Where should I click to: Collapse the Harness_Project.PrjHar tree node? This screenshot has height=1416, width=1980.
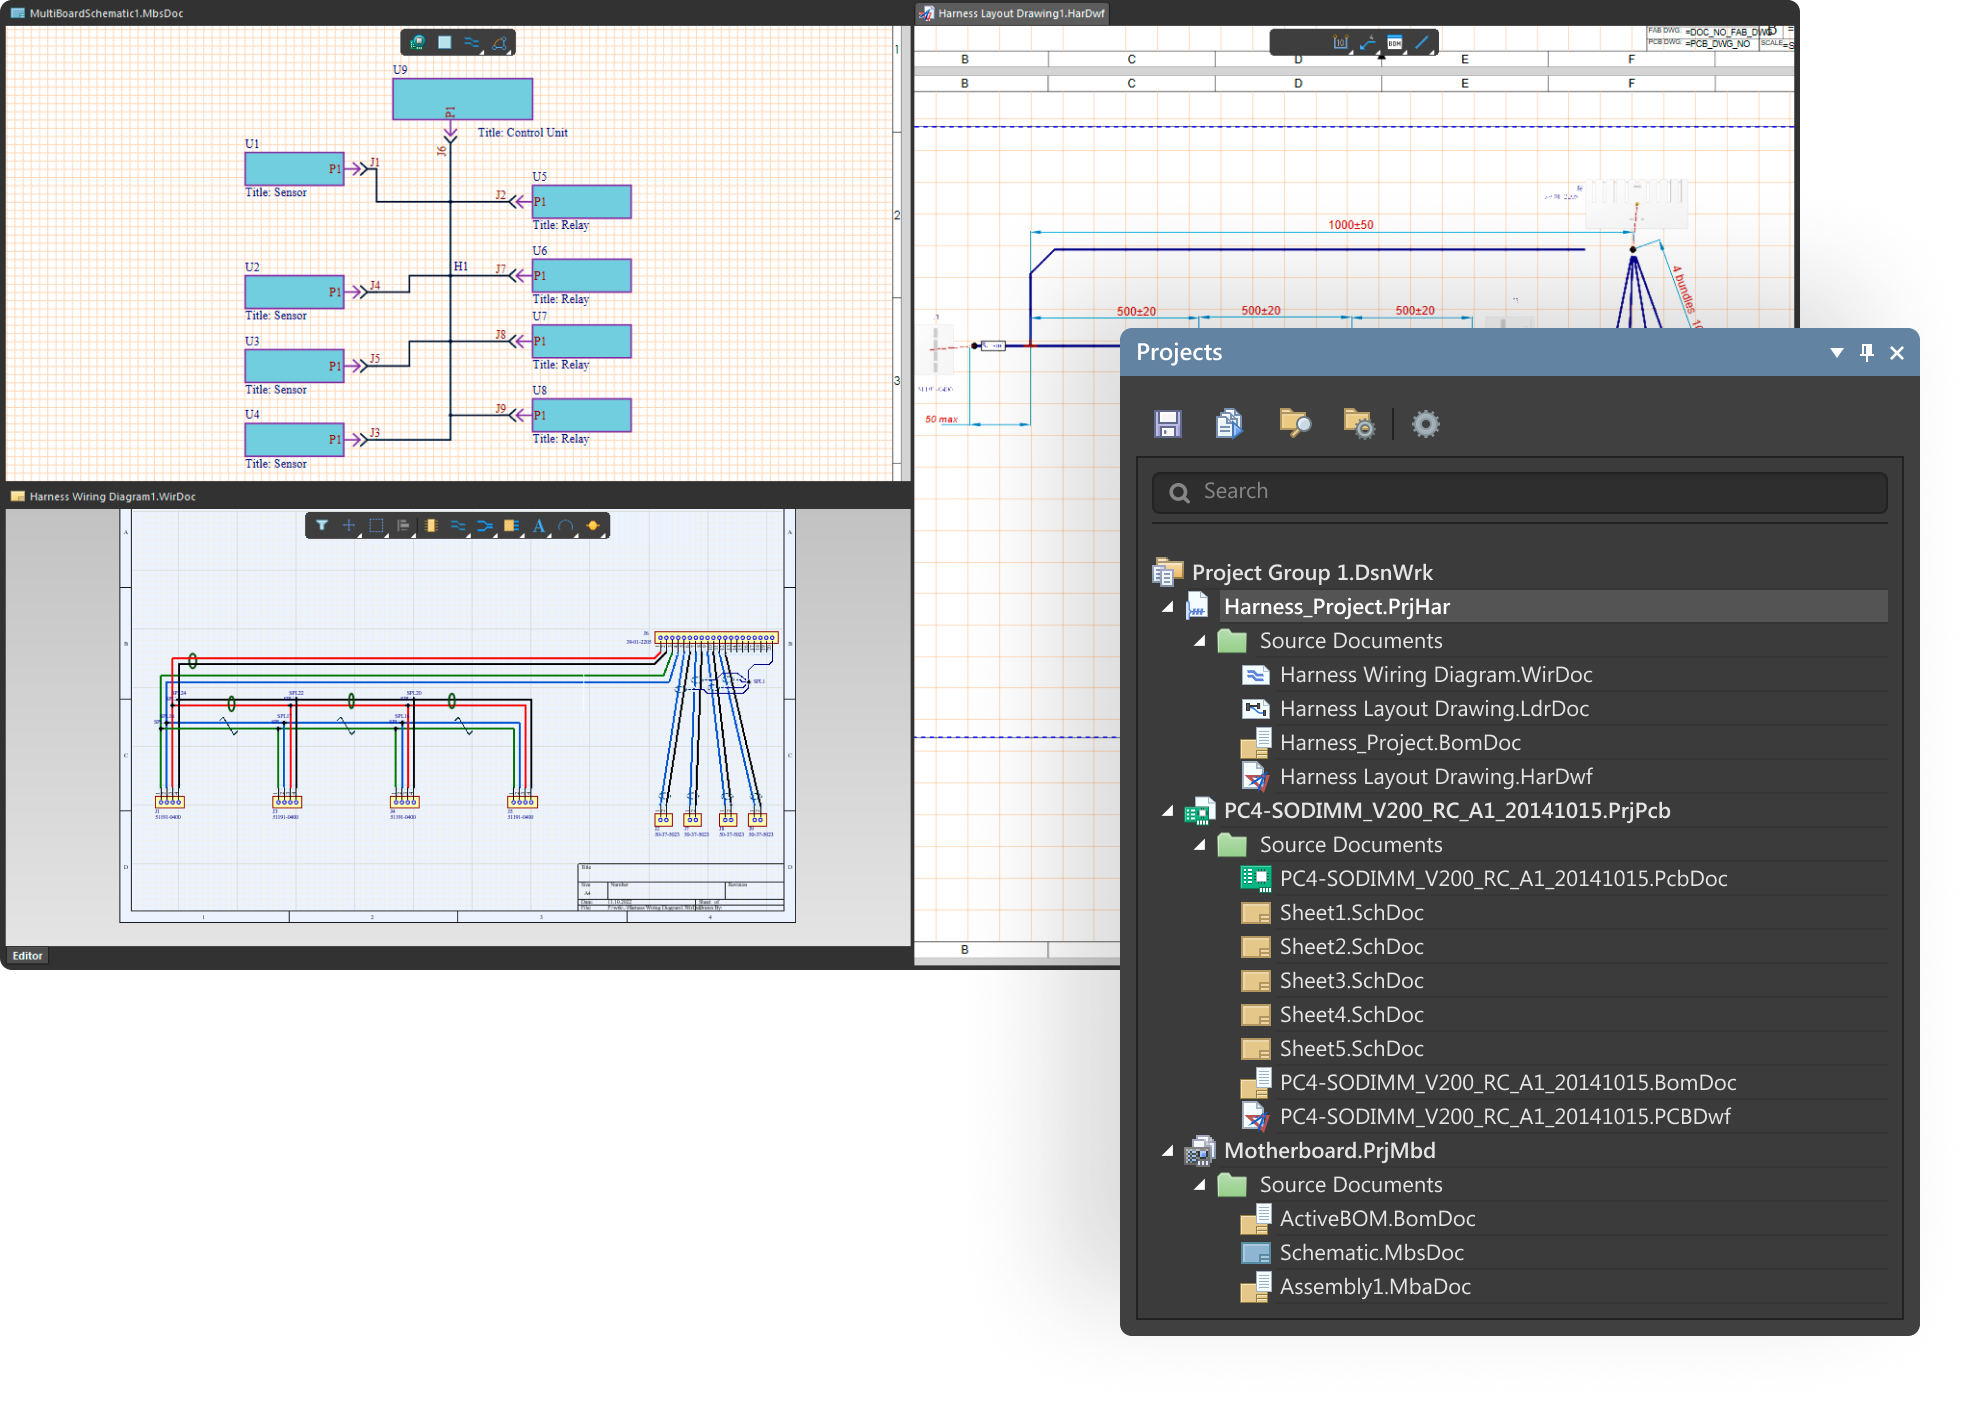(x=1167, y=607)
